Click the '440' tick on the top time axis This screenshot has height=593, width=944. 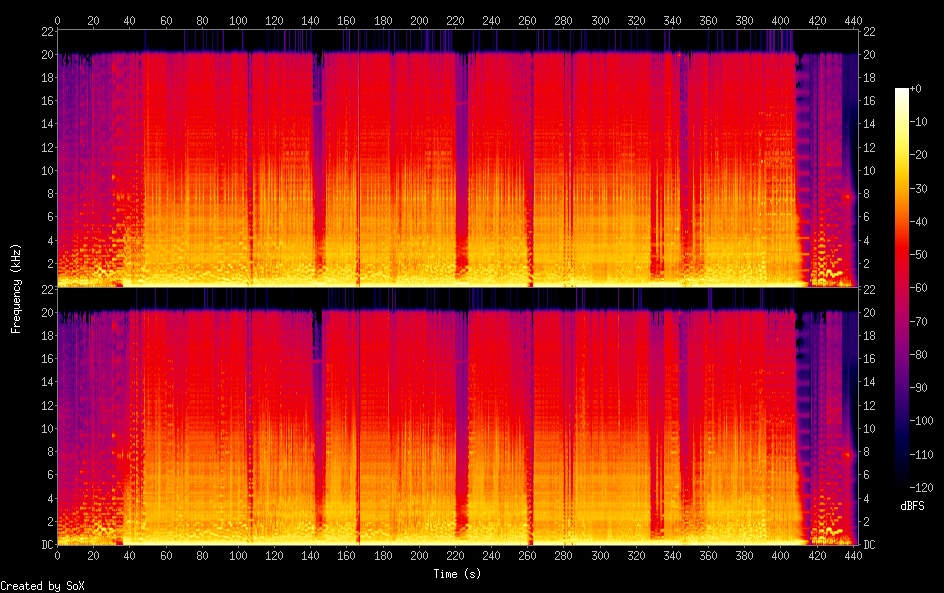point(853,19)
